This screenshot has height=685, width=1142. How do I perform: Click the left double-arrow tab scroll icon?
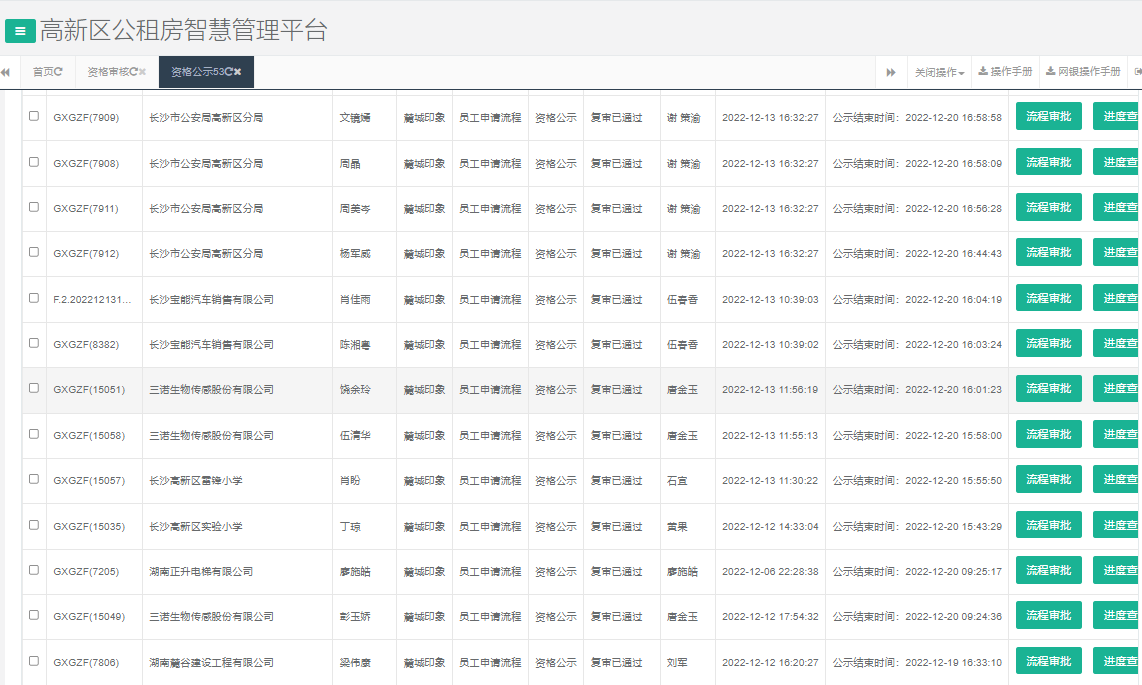coord(6,71)
